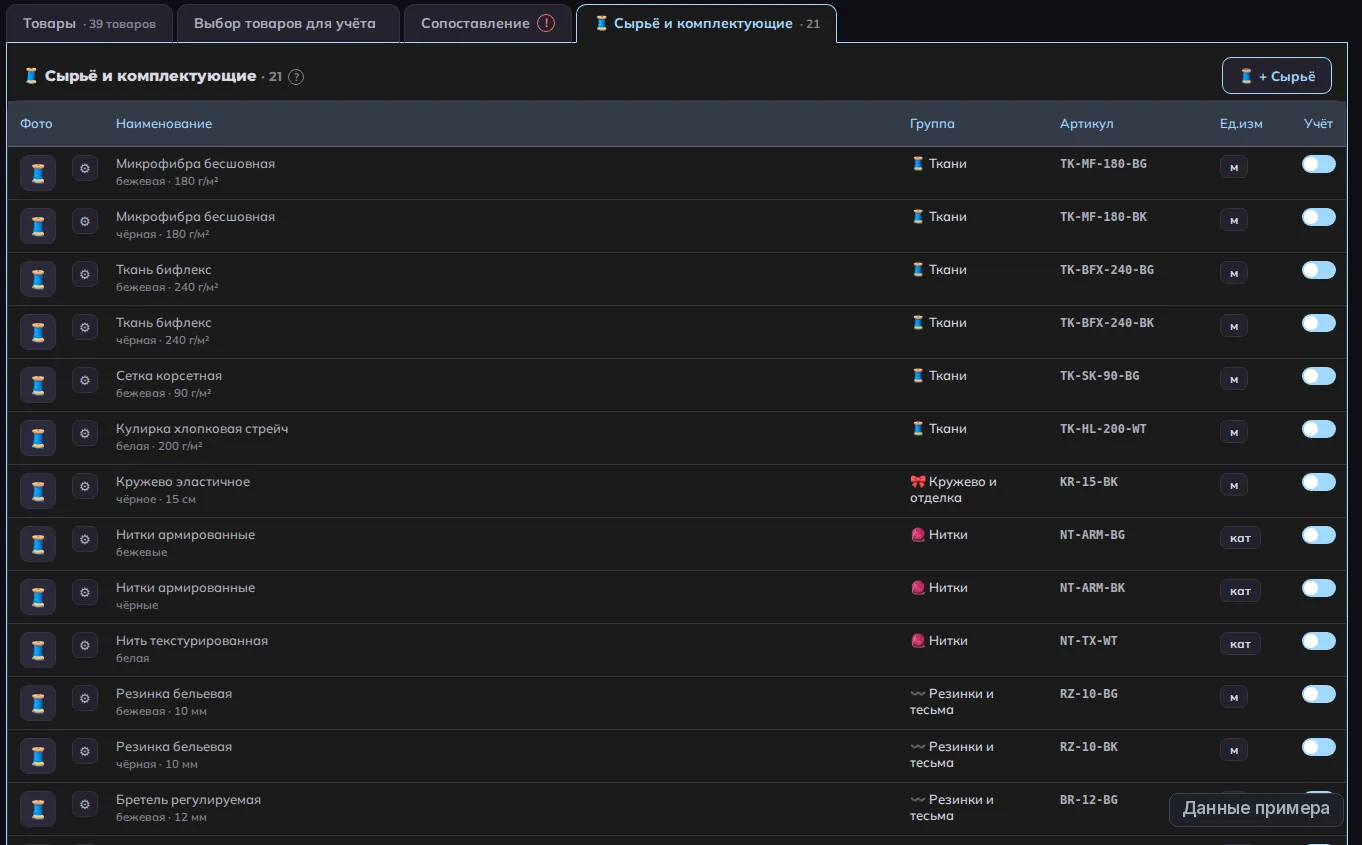Viewport: 1362px width, 845px height.
Task: Toggle Учёт switch for KR-15-BK
Action: [x=1318, y=482]
